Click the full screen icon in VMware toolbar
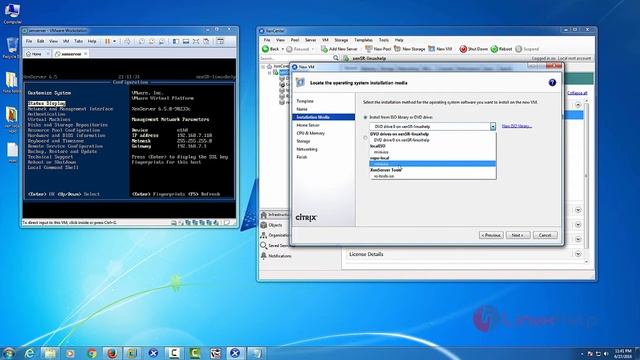Screen dimensions: 640x360 click(x=196, y=41)
